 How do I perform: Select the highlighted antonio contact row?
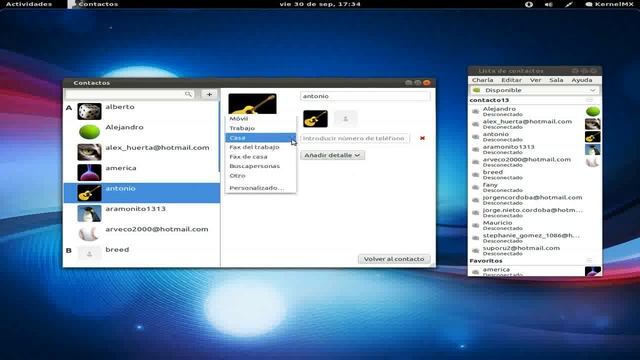point(142,193)
